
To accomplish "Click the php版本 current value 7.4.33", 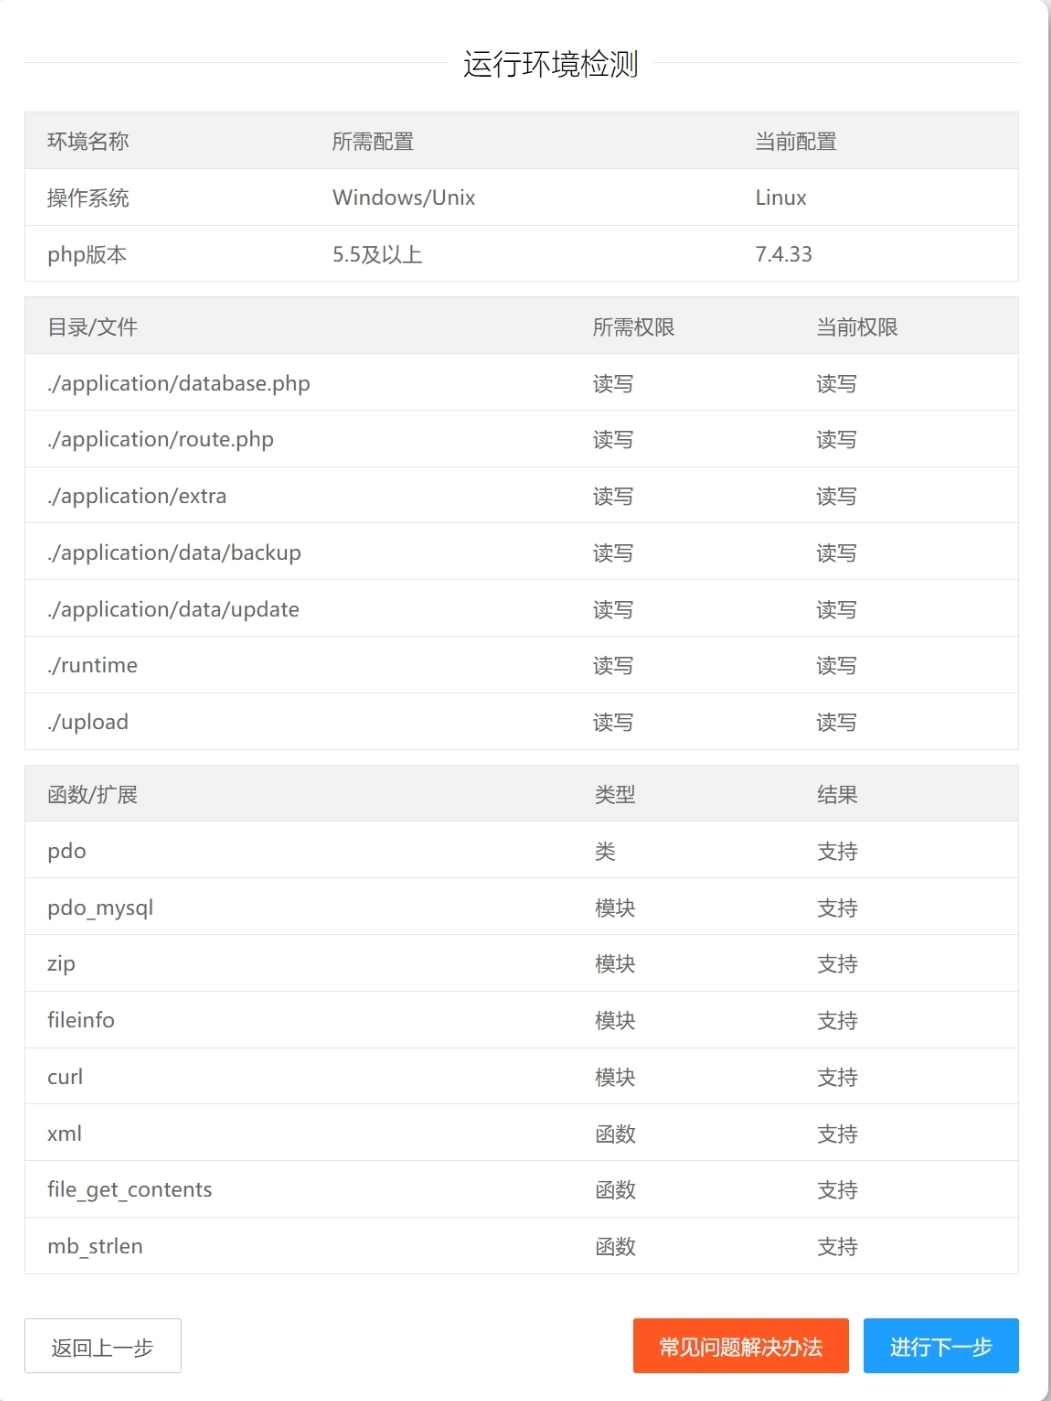I will pyautogui.click(x=783, y=254).
